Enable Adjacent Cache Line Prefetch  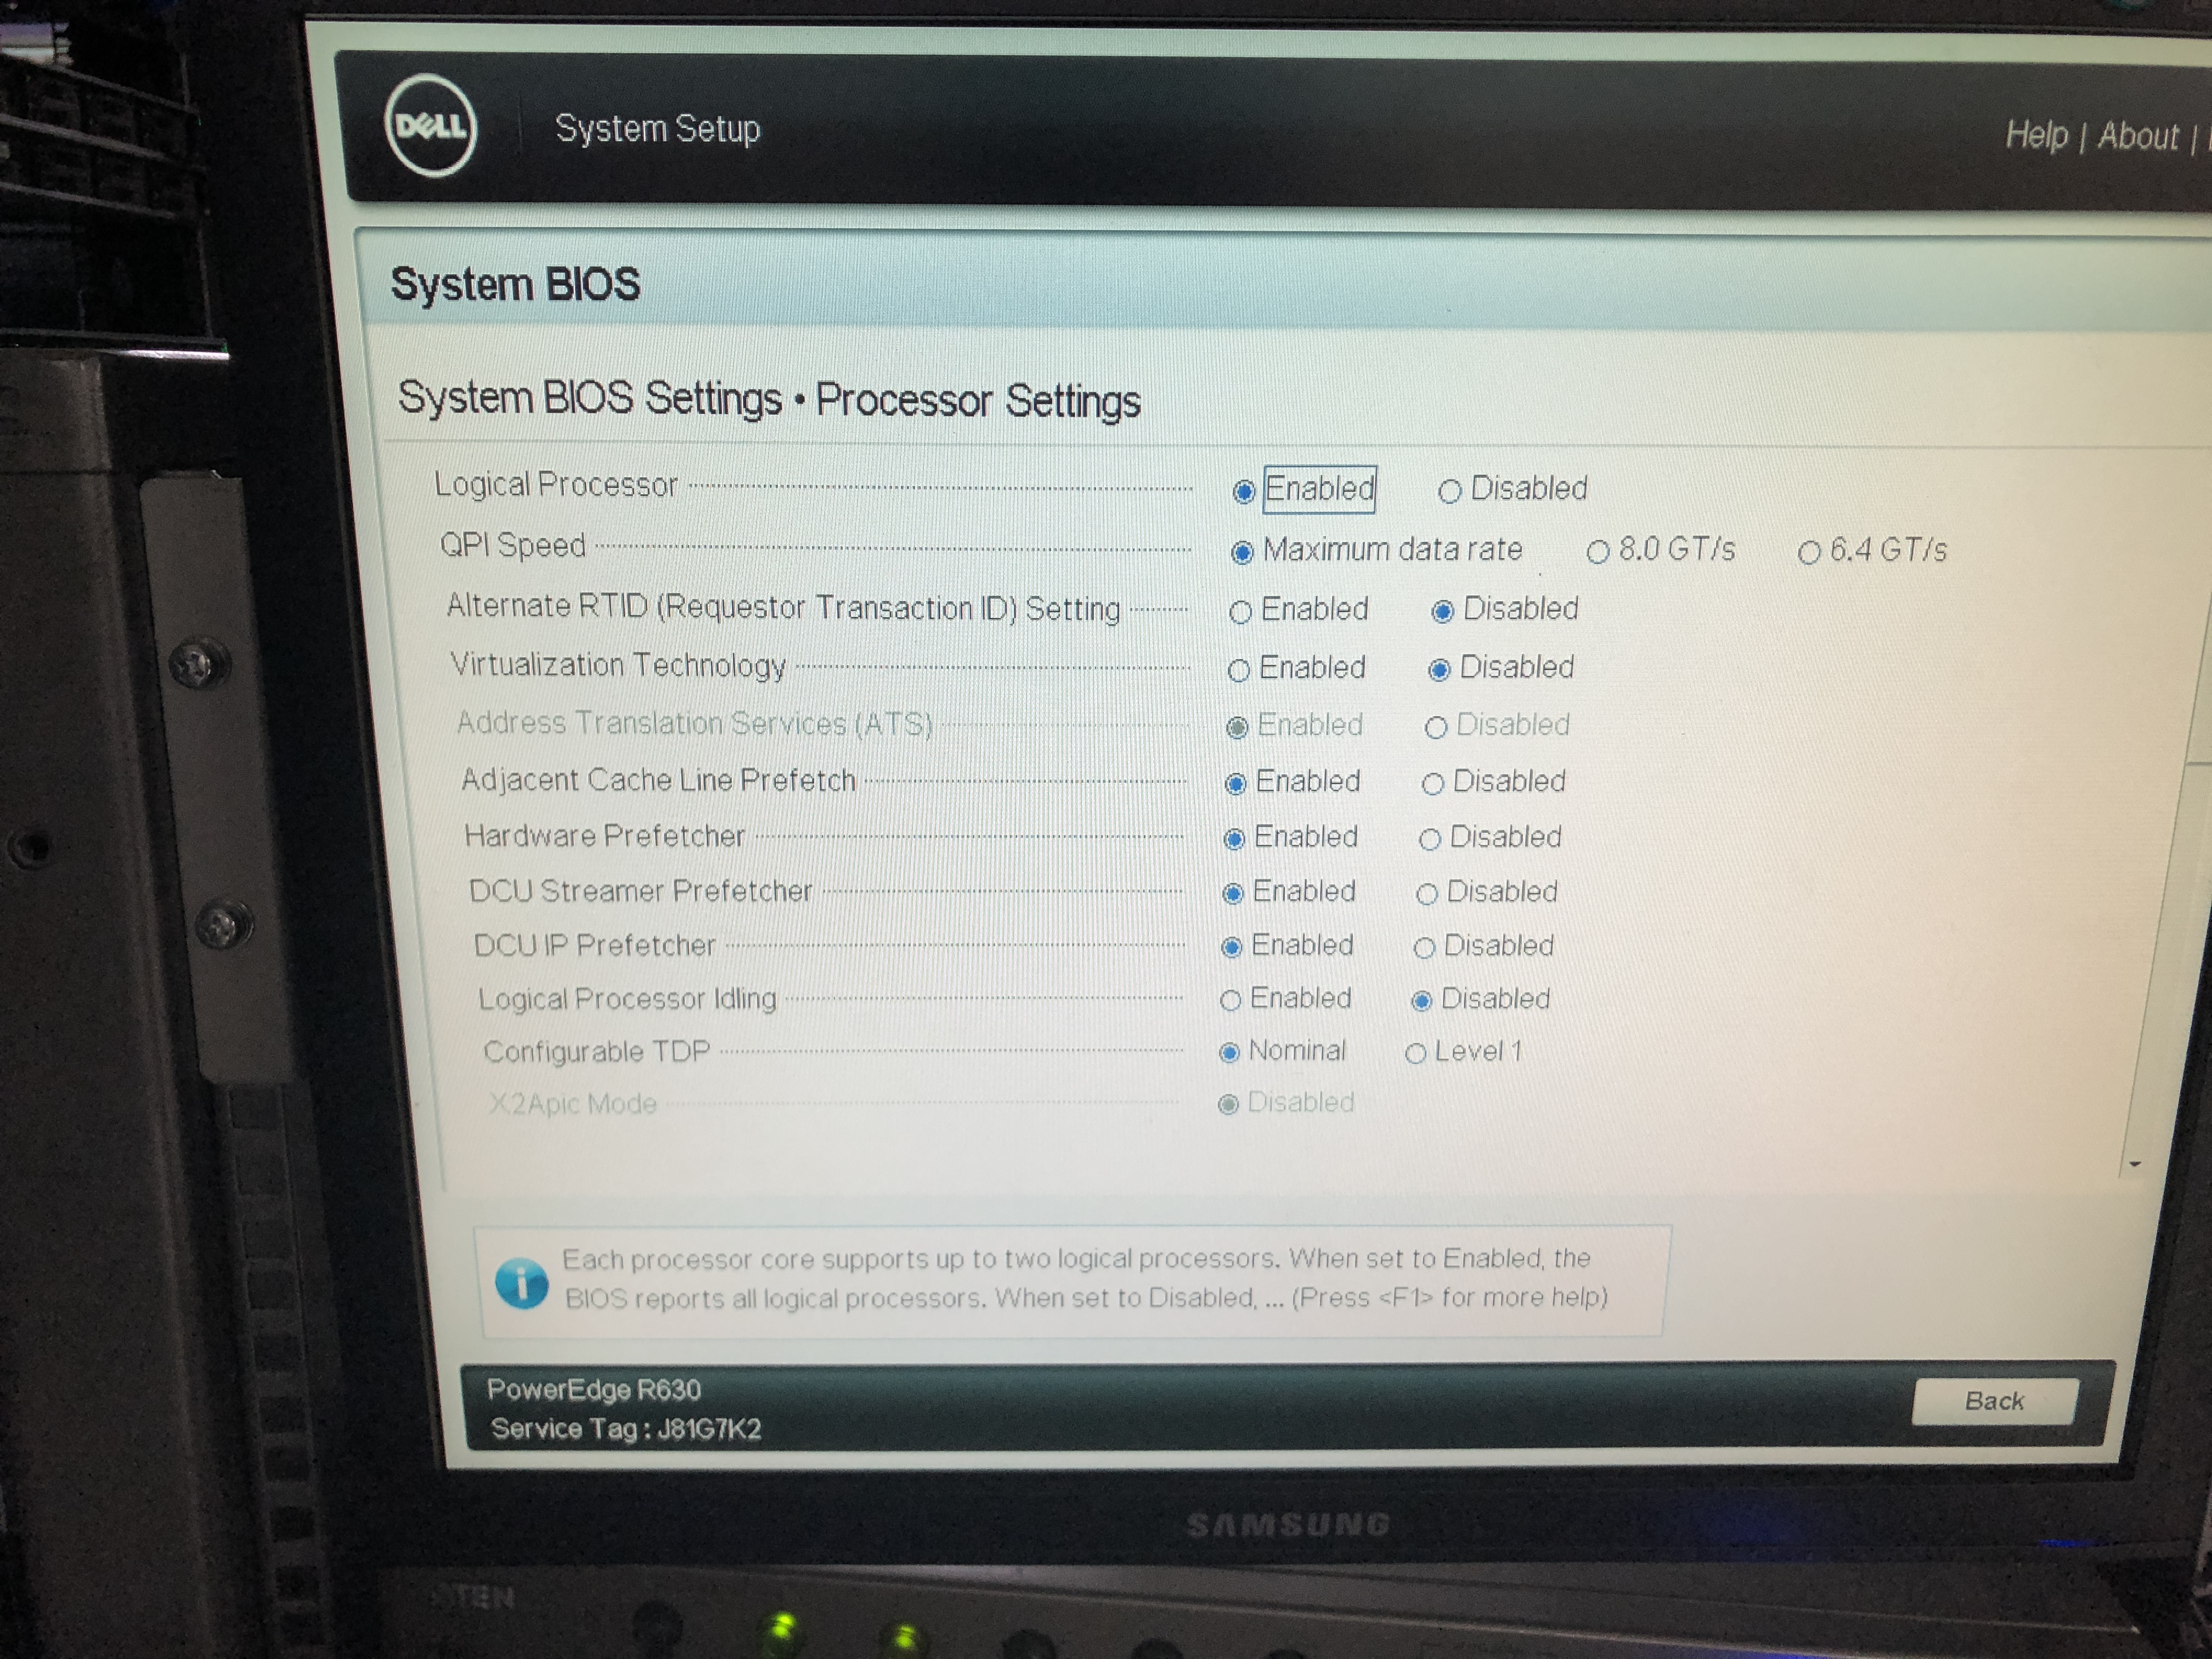1235,783
